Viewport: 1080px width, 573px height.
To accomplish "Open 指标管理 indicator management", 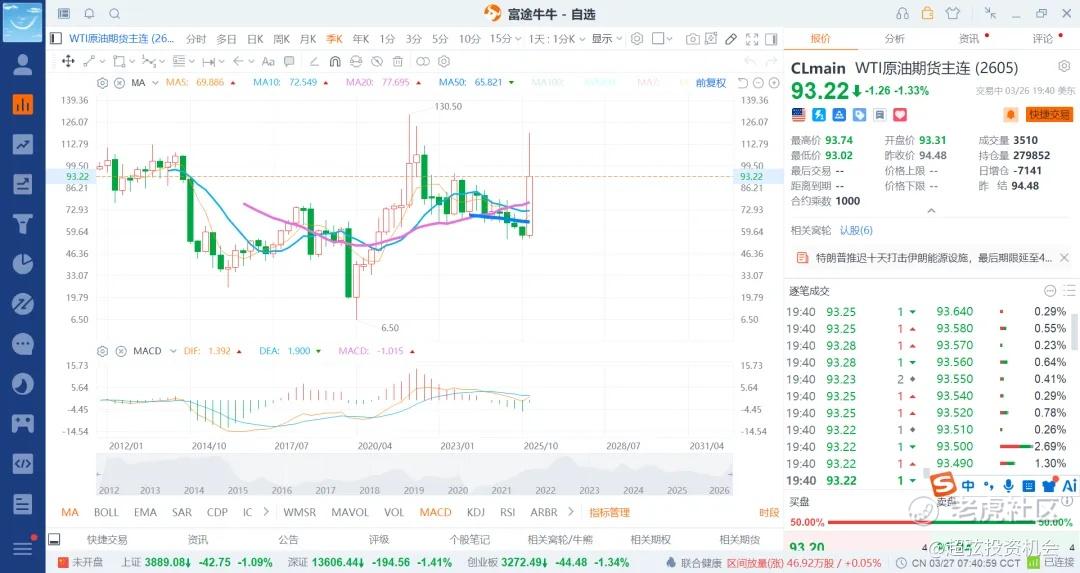I will (610, 512).
